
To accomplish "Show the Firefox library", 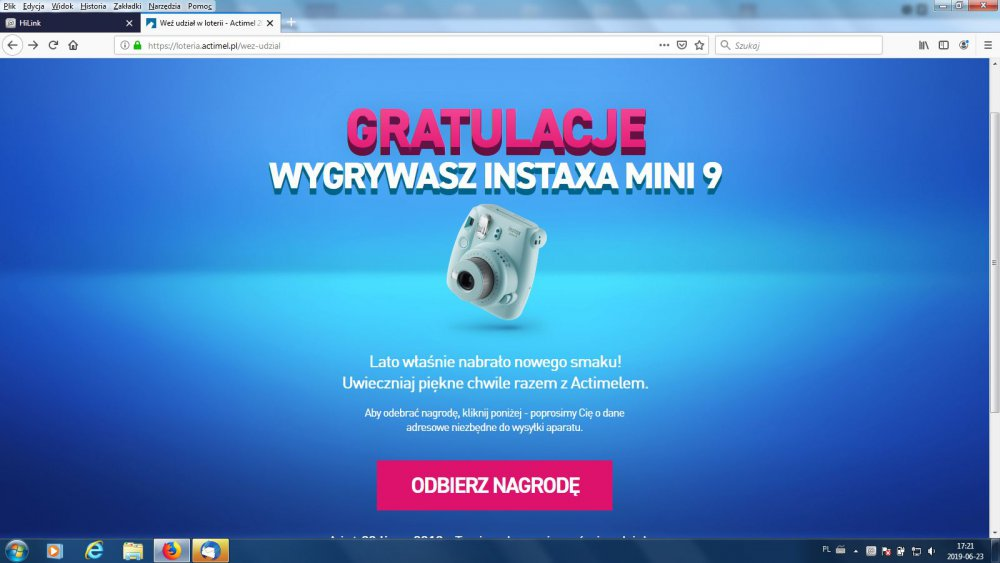I will coord(924,45).
